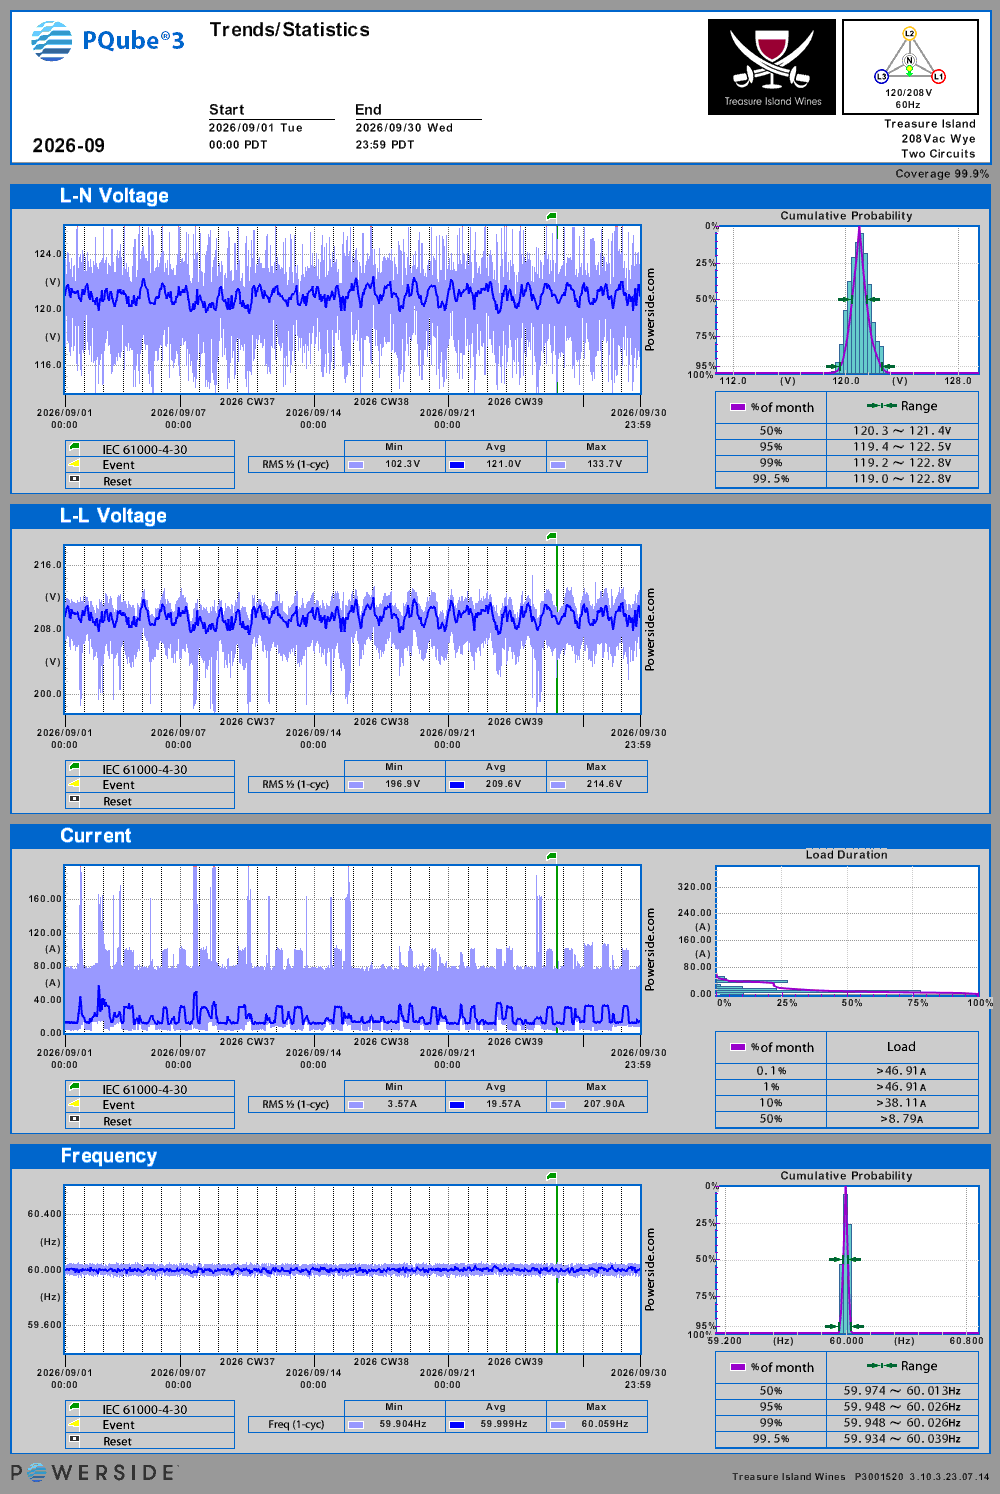Click the green Range marker in Frequency table
The image size is (1000, 1494).
pyautogui.click(x=881, y=1366)
